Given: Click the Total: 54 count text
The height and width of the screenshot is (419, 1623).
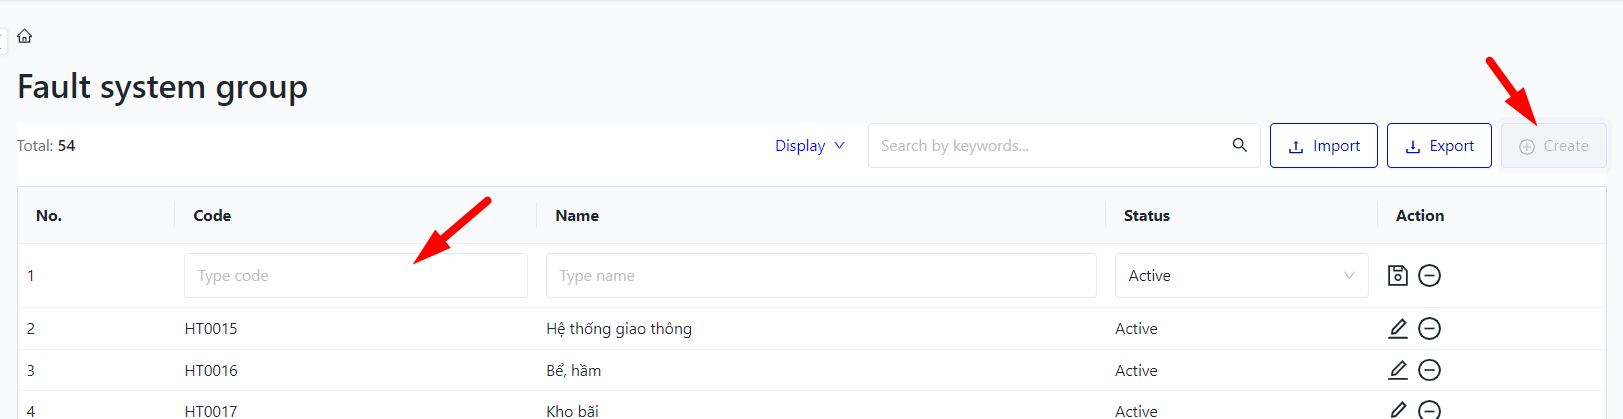Looking at the screenshot, I should click(46, 145).
